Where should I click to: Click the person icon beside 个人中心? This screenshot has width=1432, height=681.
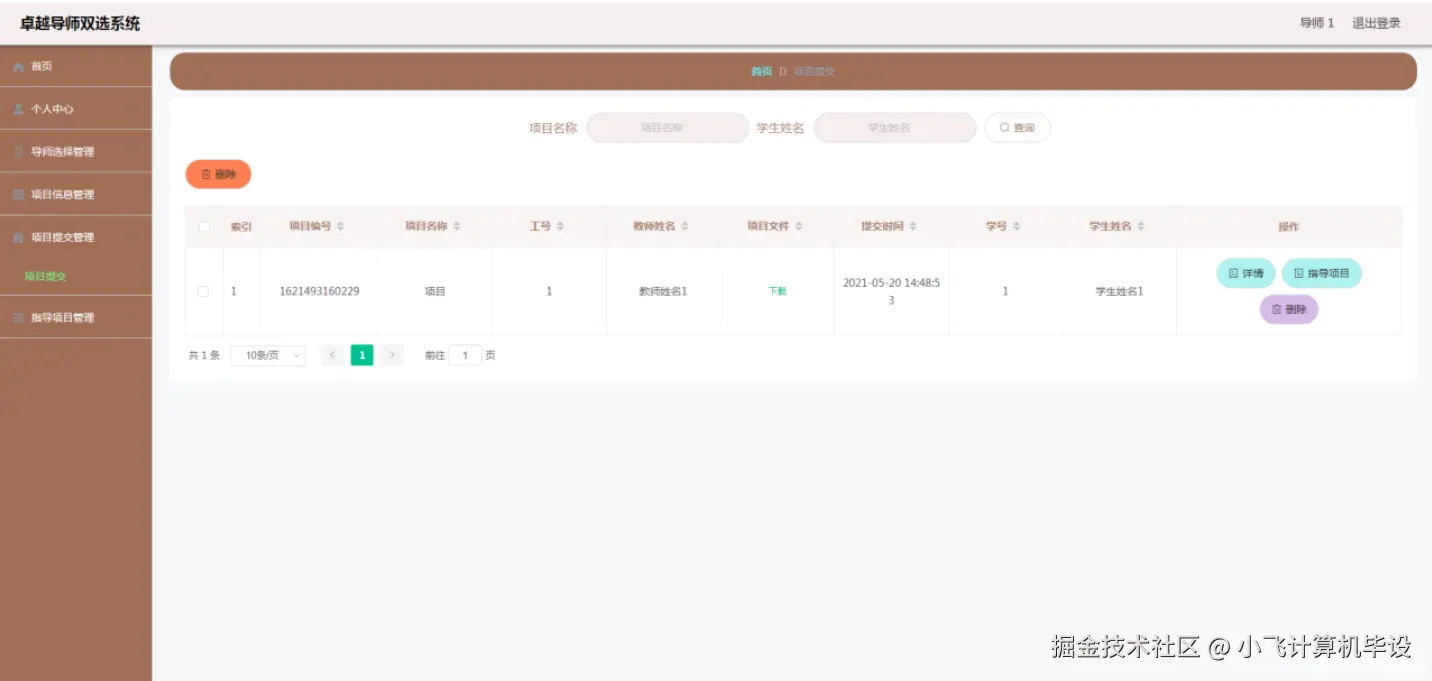click(18, 109)
